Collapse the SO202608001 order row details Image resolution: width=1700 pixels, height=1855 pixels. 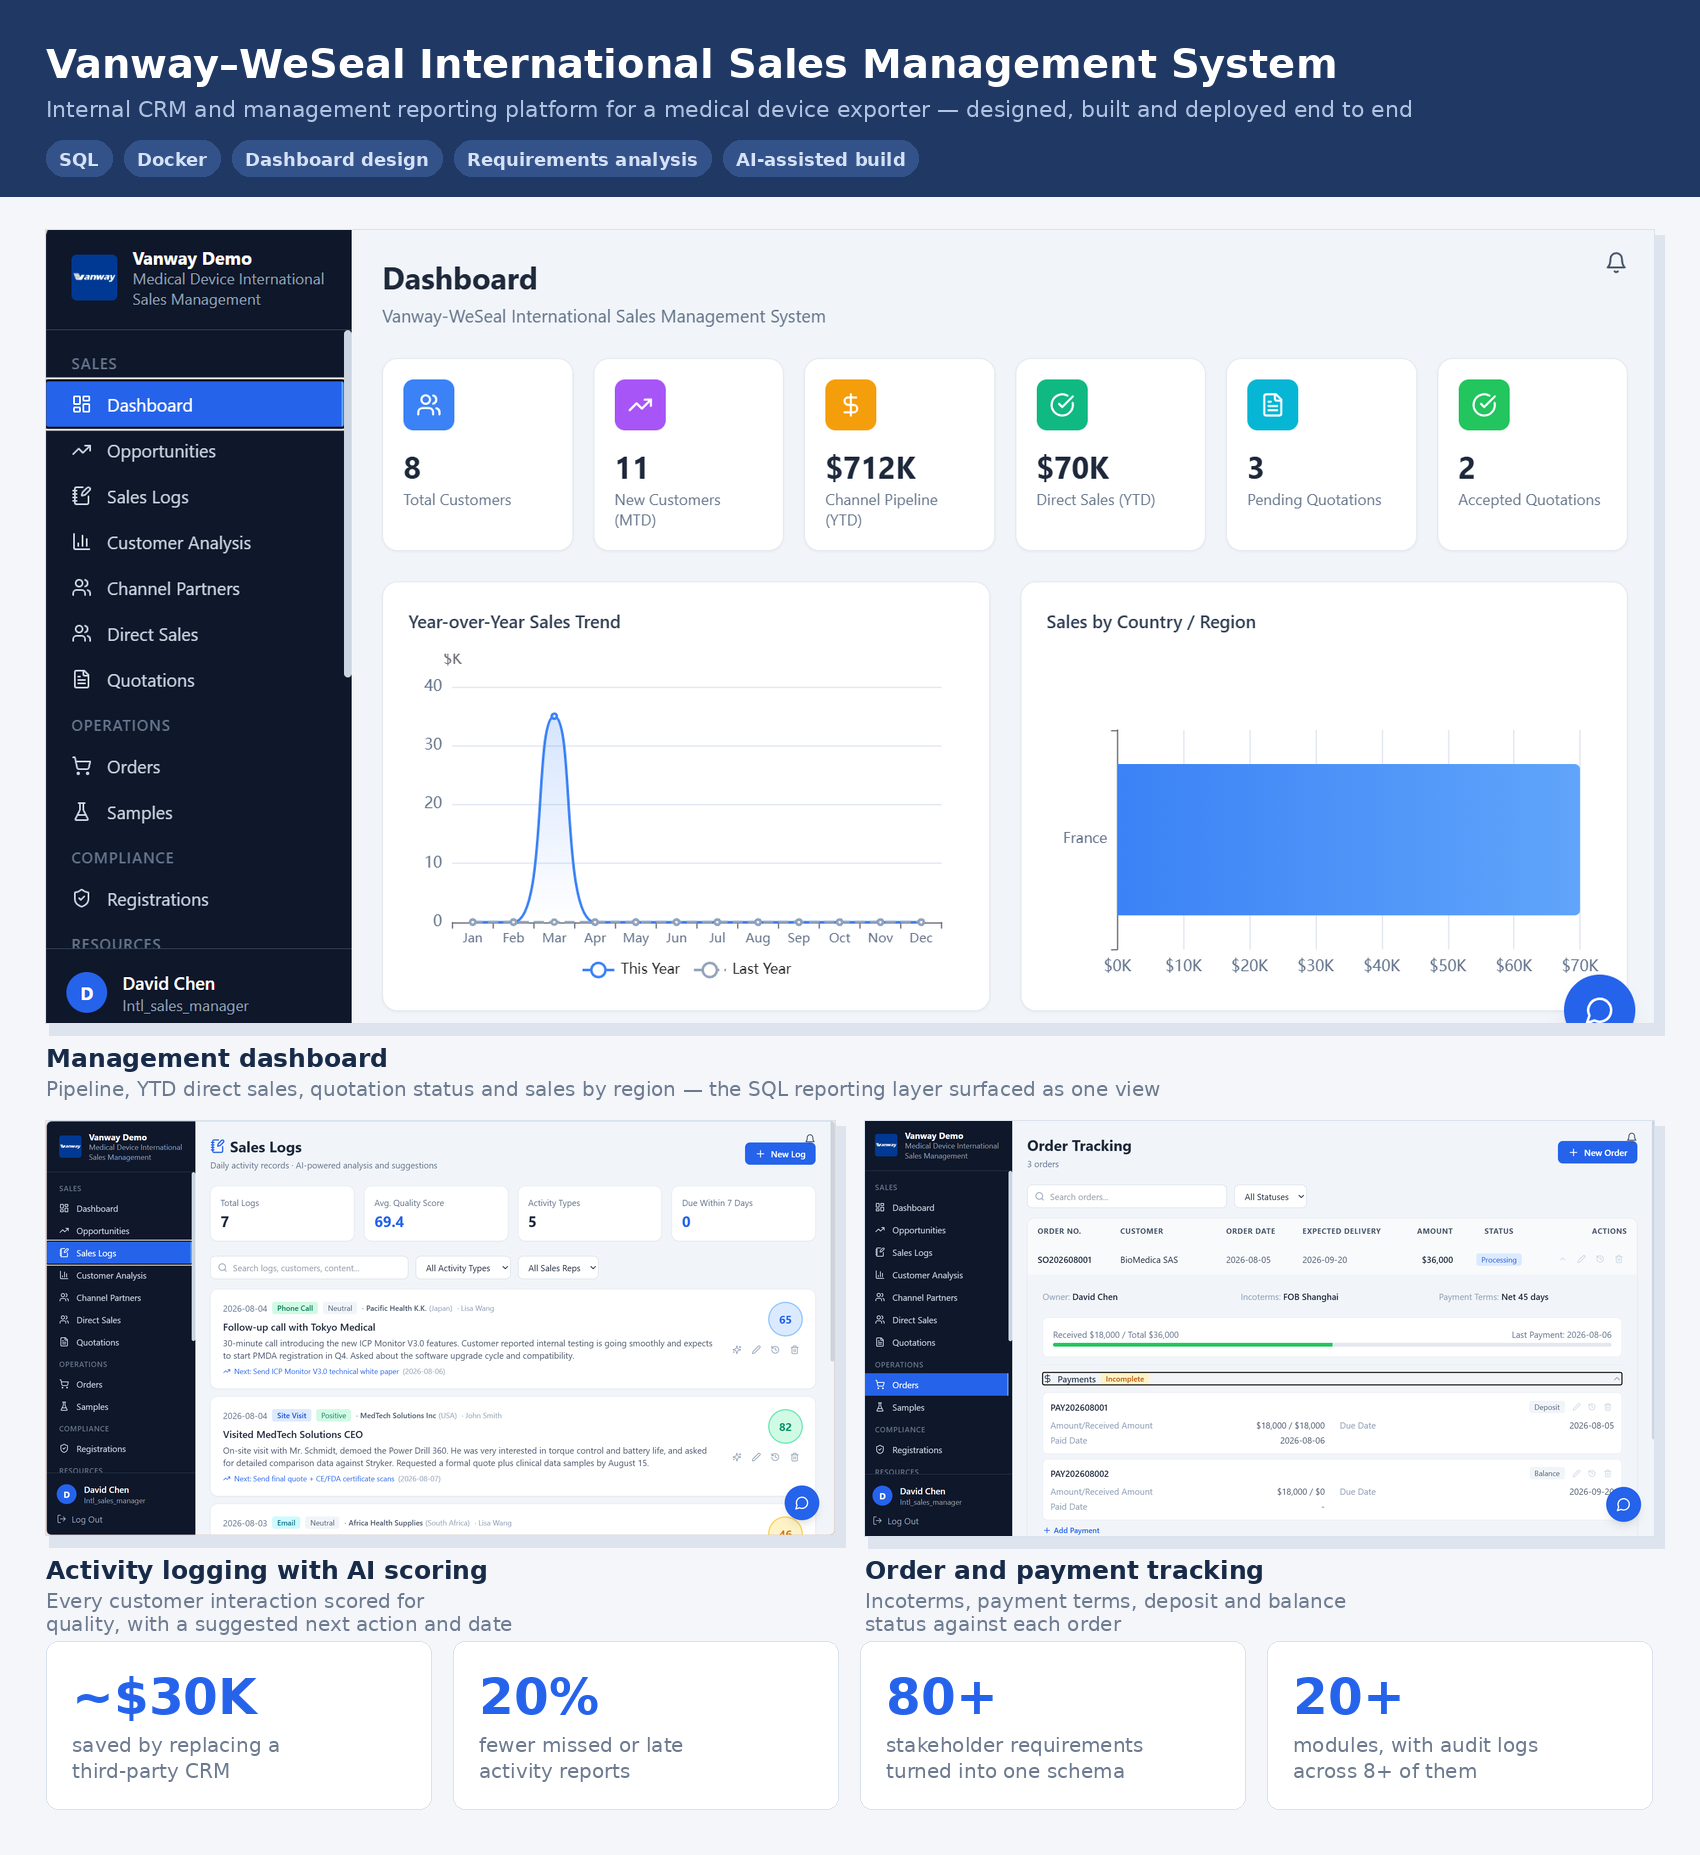click(1562, 1259)
